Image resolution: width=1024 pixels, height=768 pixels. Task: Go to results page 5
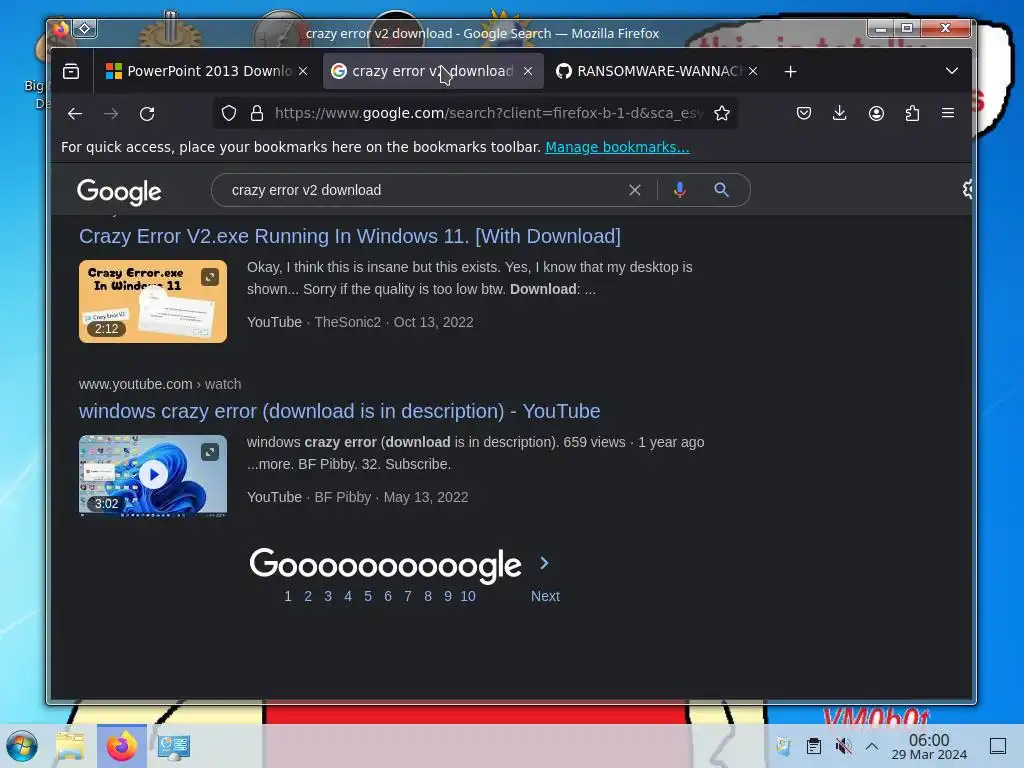(x=368, y=596)
